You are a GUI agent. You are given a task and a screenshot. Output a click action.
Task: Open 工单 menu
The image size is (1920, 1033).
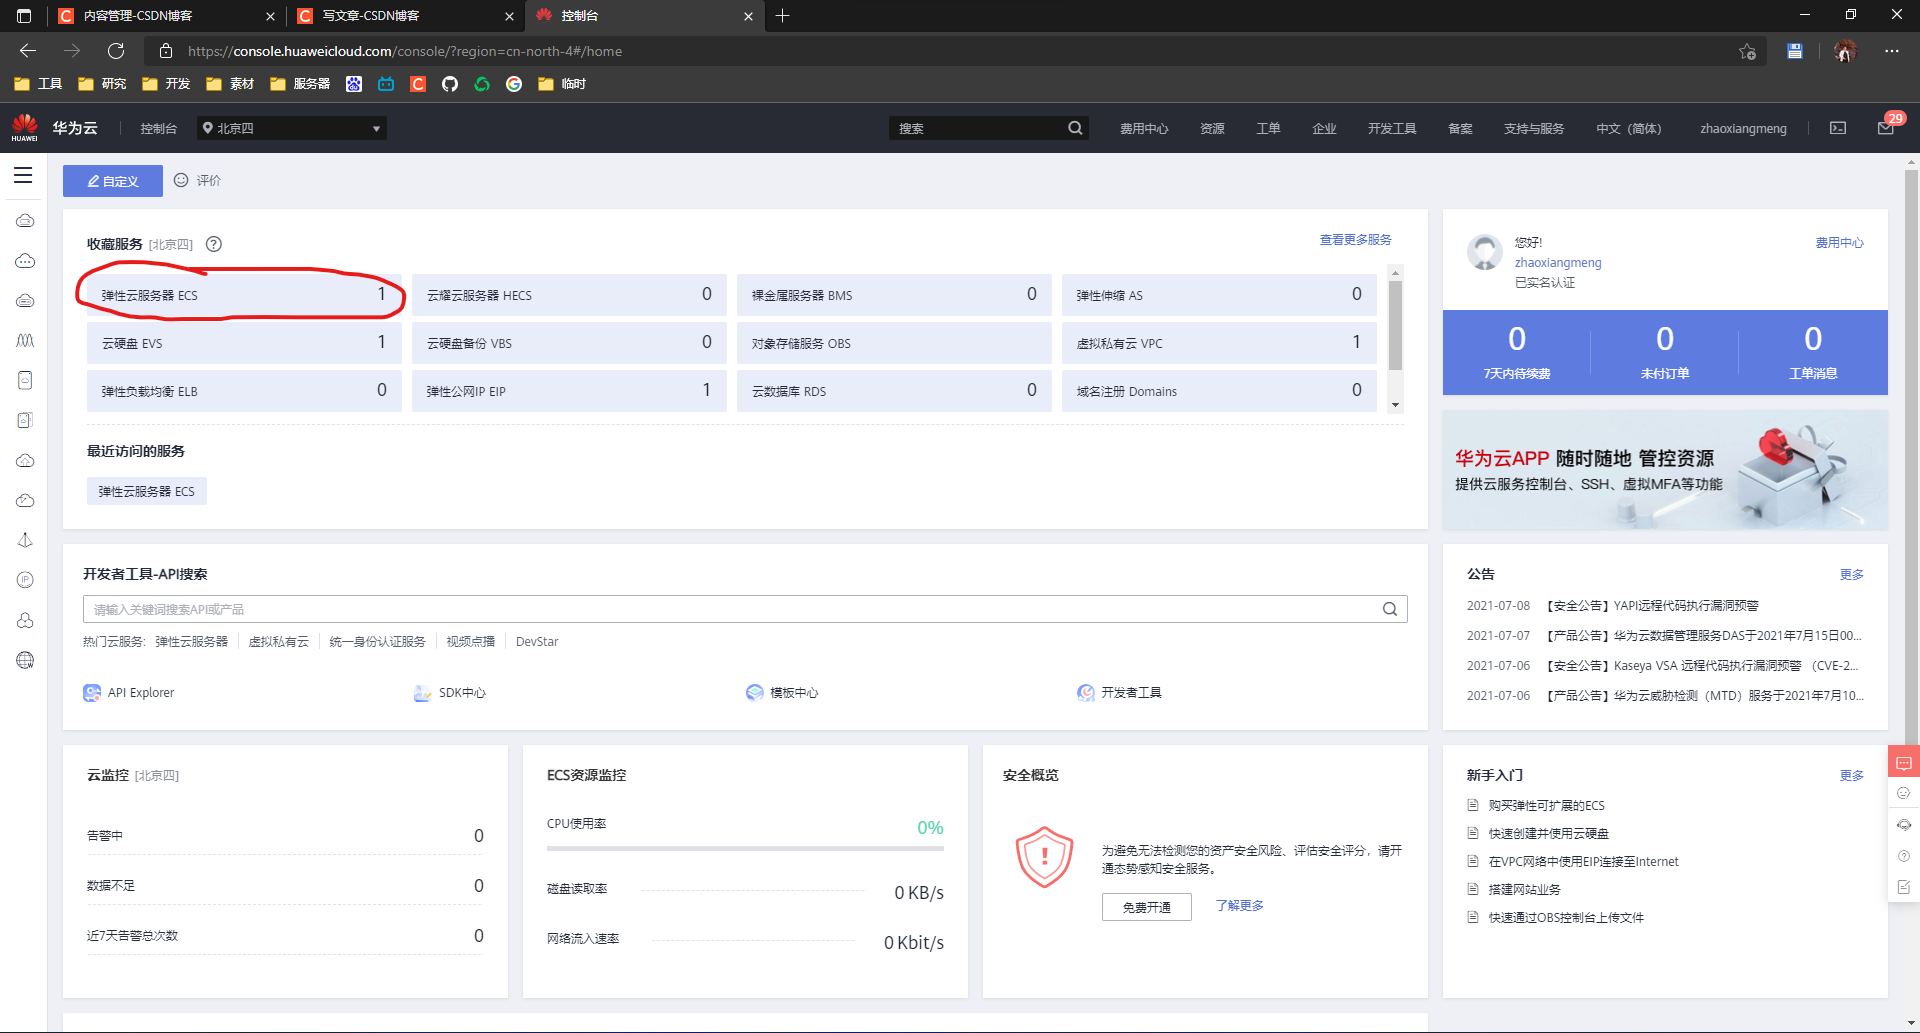point(1268,128)
